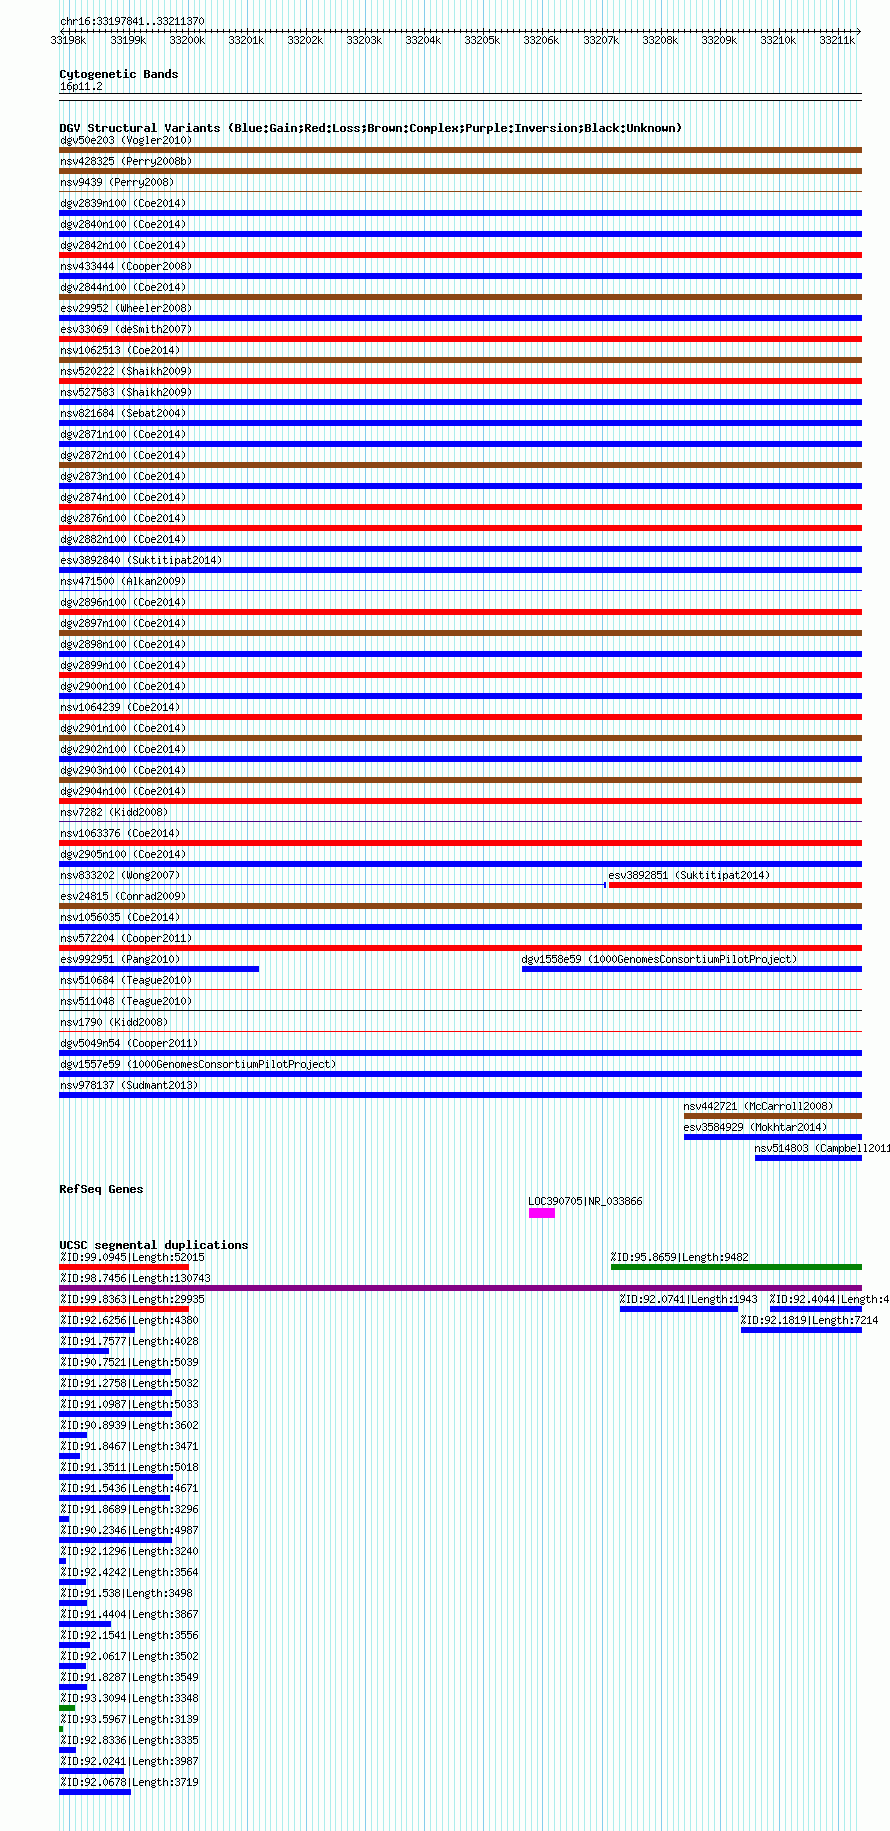Click duplication %ID:92.8336 Length:3335
The height and width of the screenshot is (1831, 890).
(x=129, y=1740)
